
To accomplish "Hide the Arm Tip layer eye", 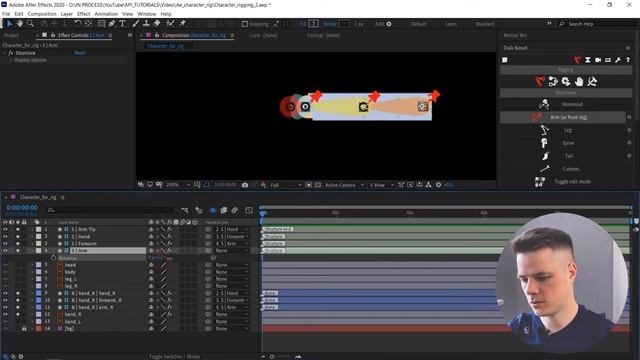I will 5,229.
